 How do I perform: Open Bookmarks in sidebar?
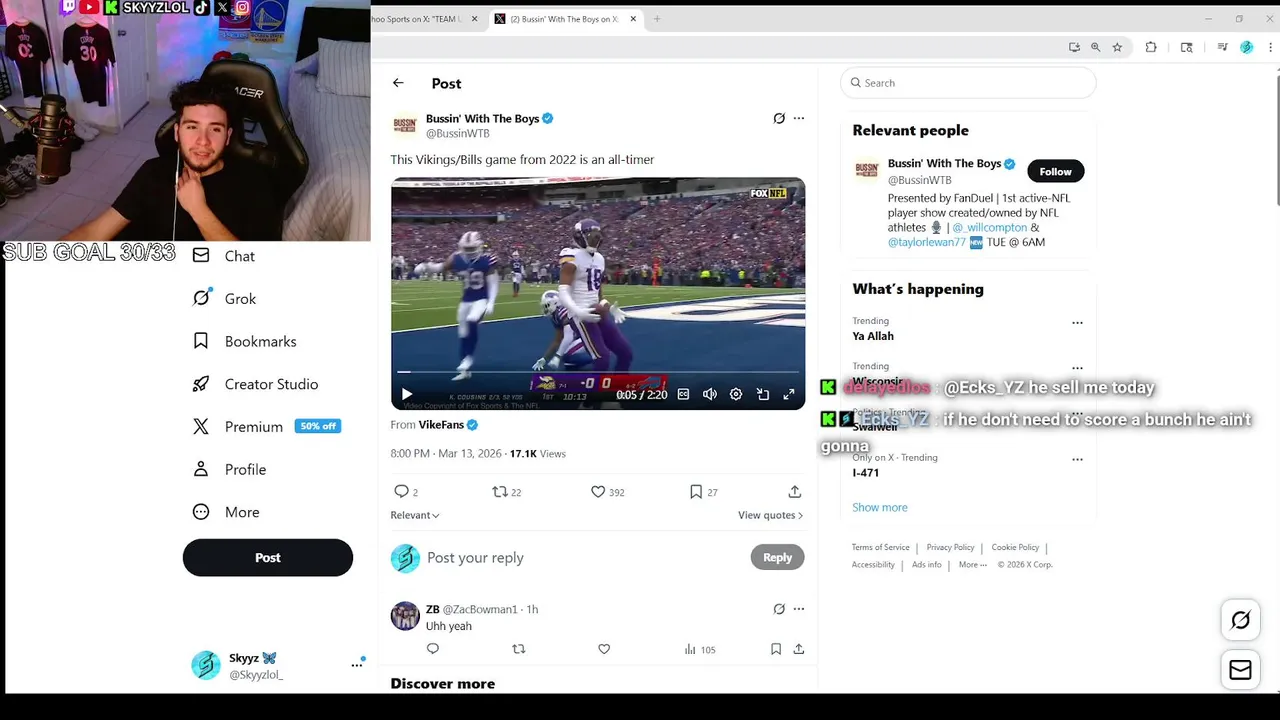(x=244, y=341)
